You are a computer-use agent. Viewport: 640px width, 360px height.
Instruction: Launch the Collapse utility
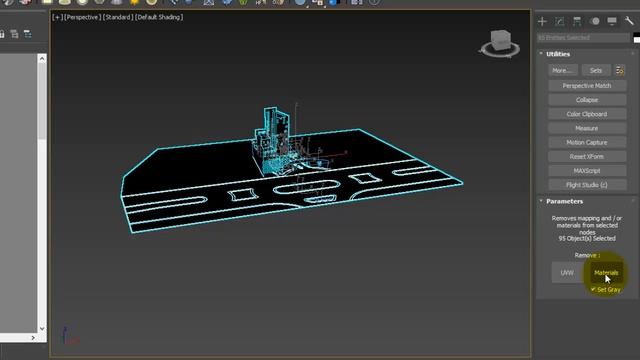[x=587, y=100]
